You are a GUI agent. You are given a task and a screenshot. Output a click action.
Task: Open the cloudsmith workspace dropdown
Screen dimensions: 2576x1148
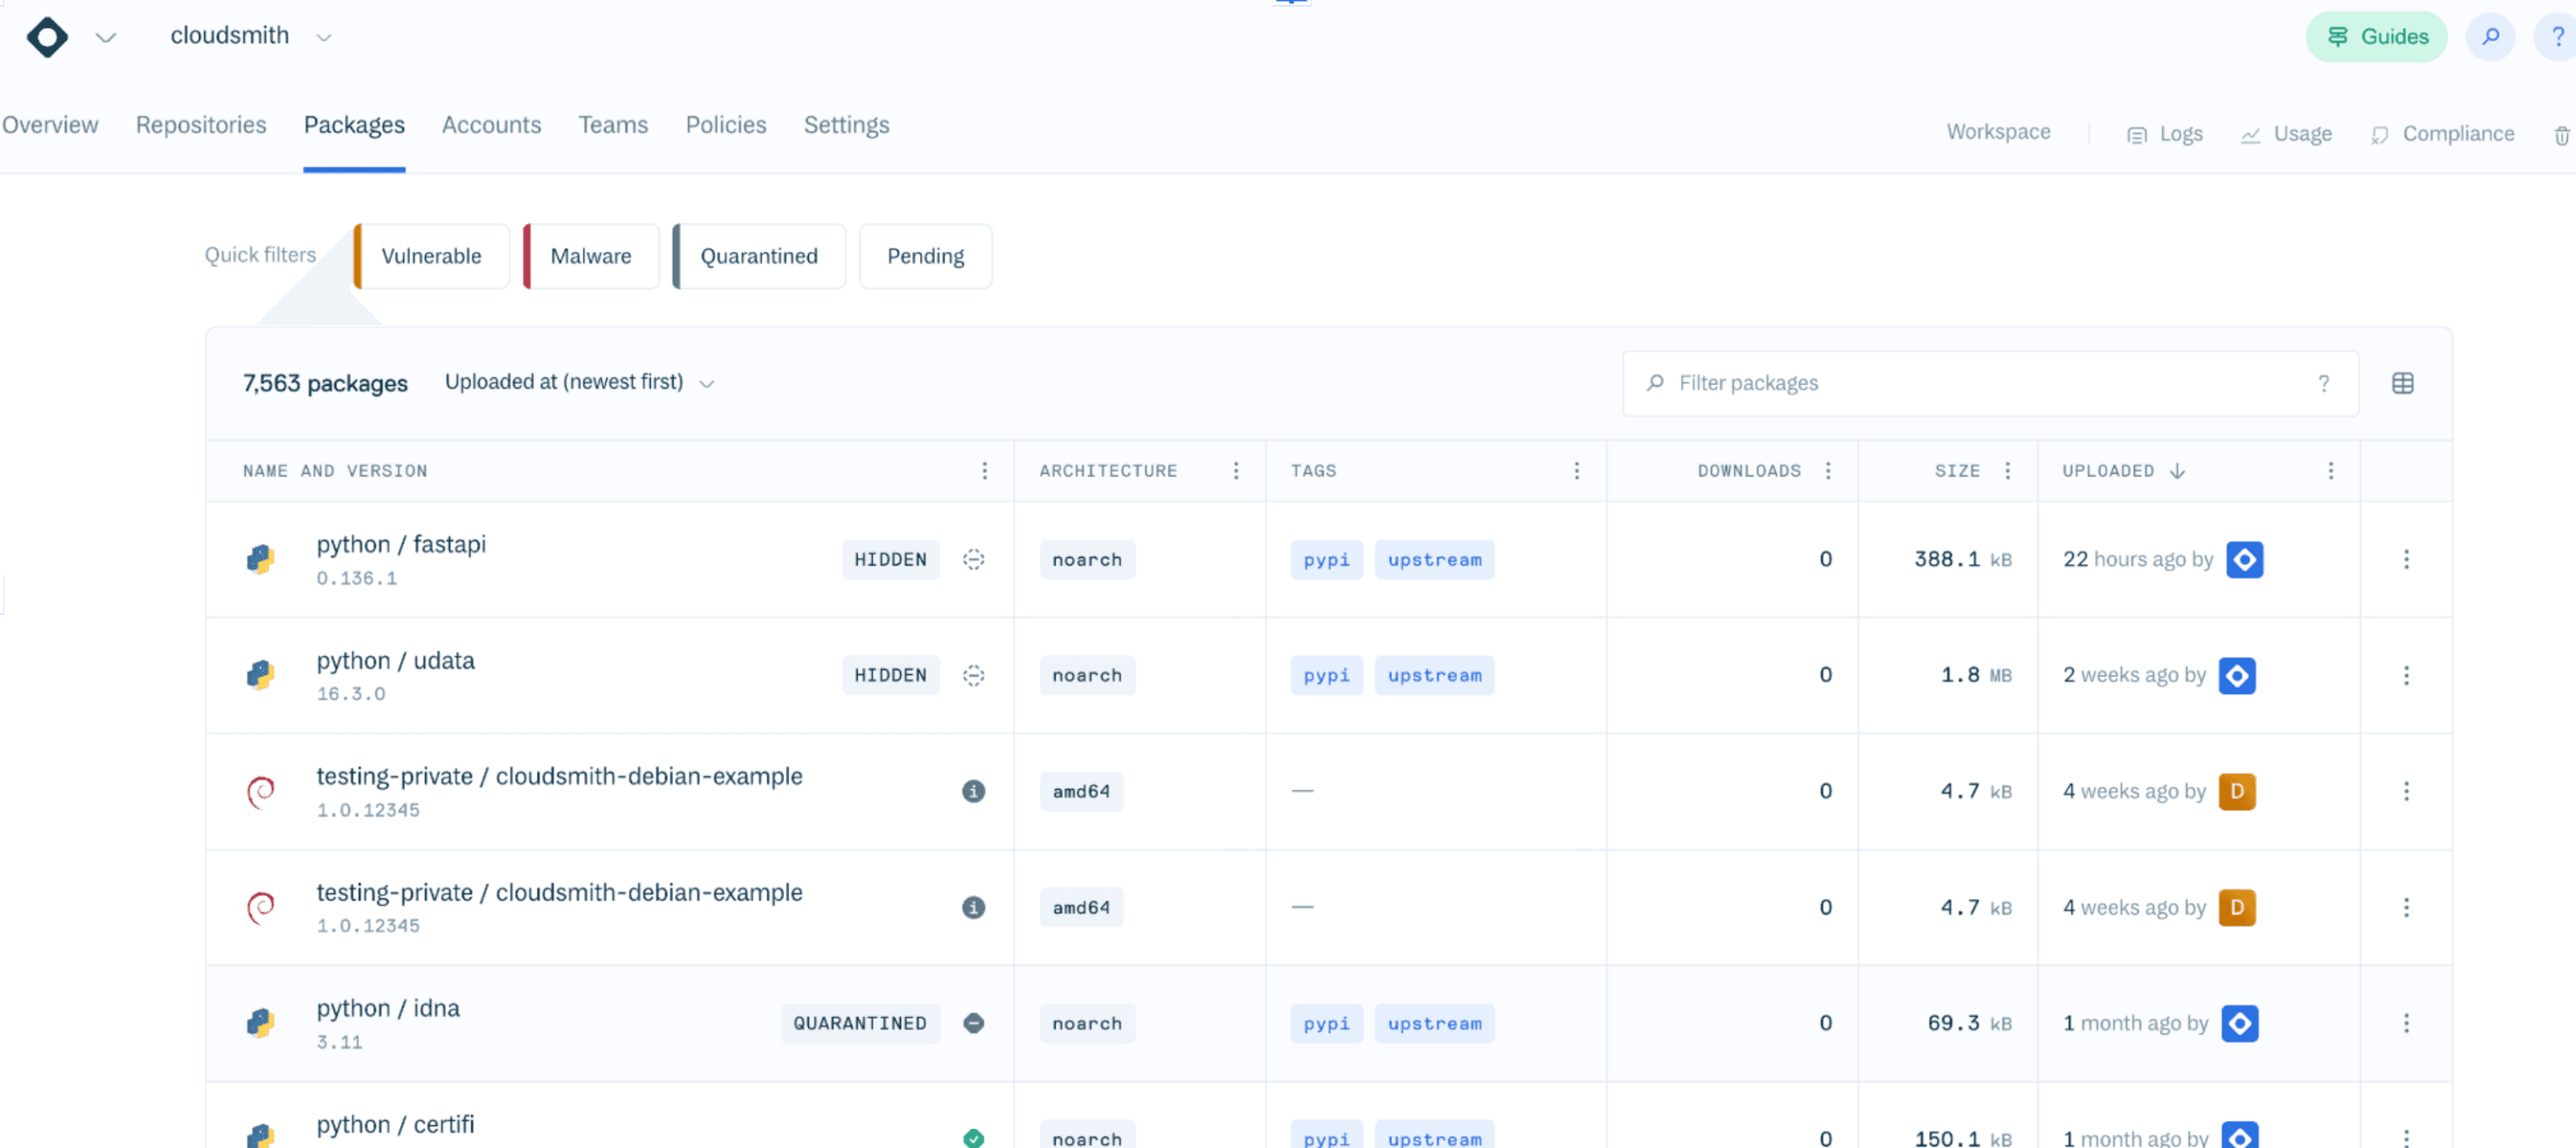(251, 36)
